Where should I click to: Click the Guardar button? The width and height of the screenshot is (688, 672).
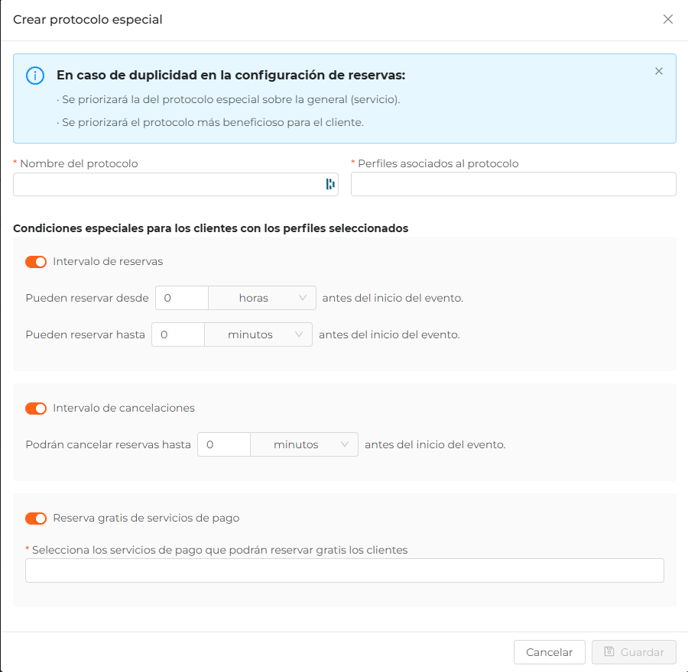pyautogui.click(x=634, y=652)
